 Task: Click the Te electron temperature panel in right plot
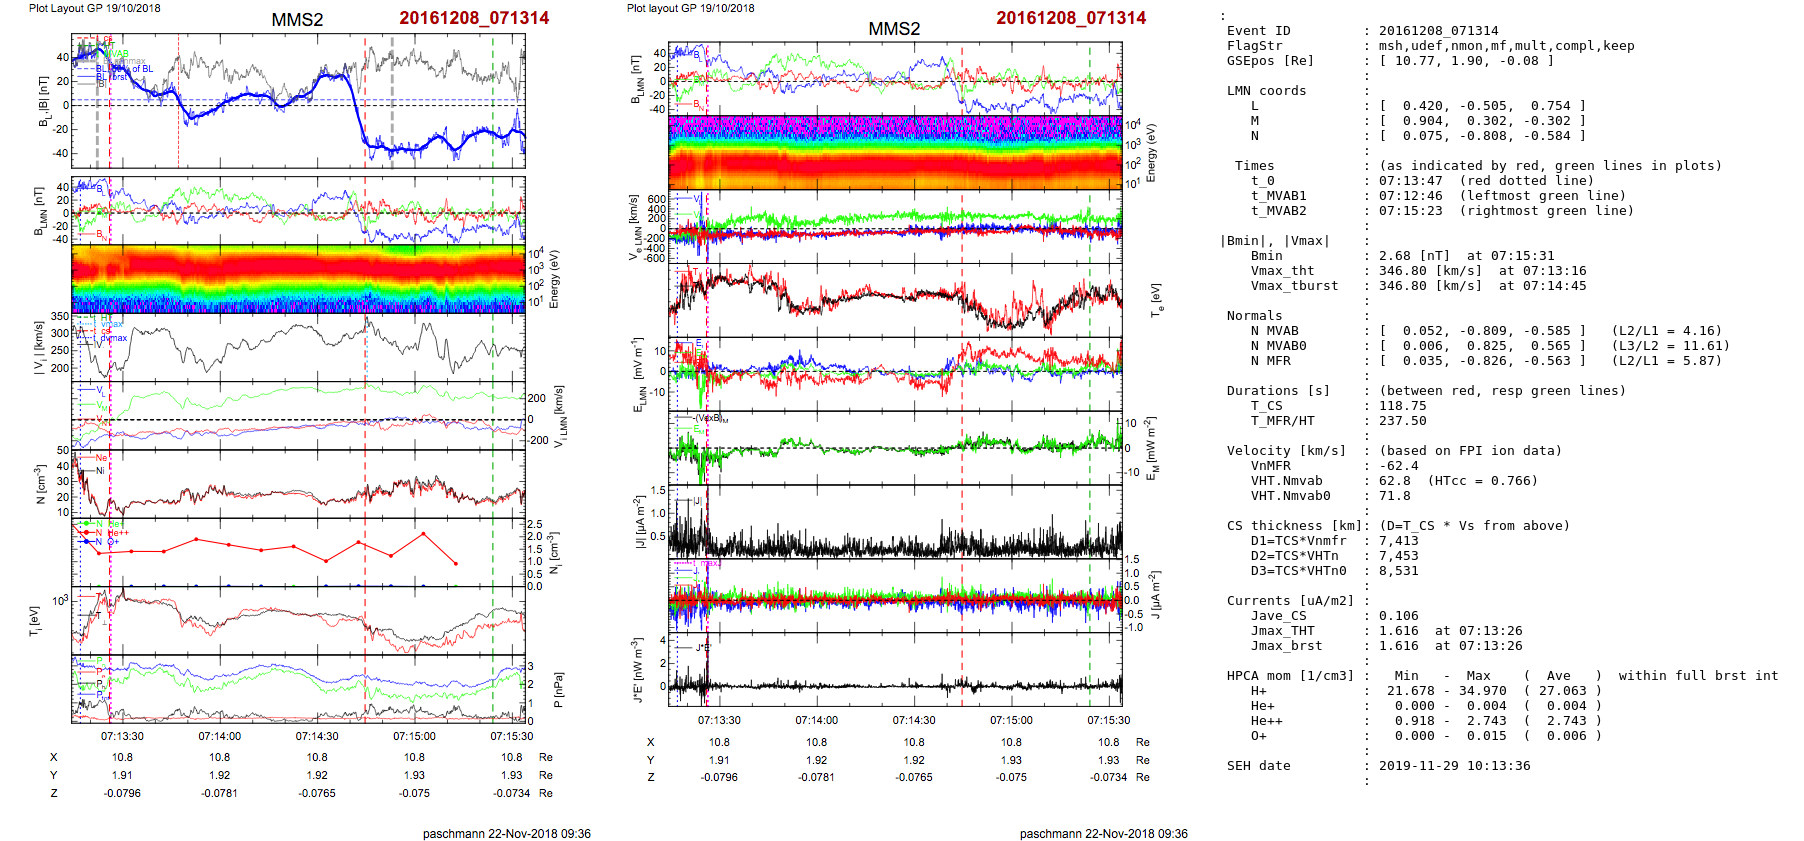[895, 298]
